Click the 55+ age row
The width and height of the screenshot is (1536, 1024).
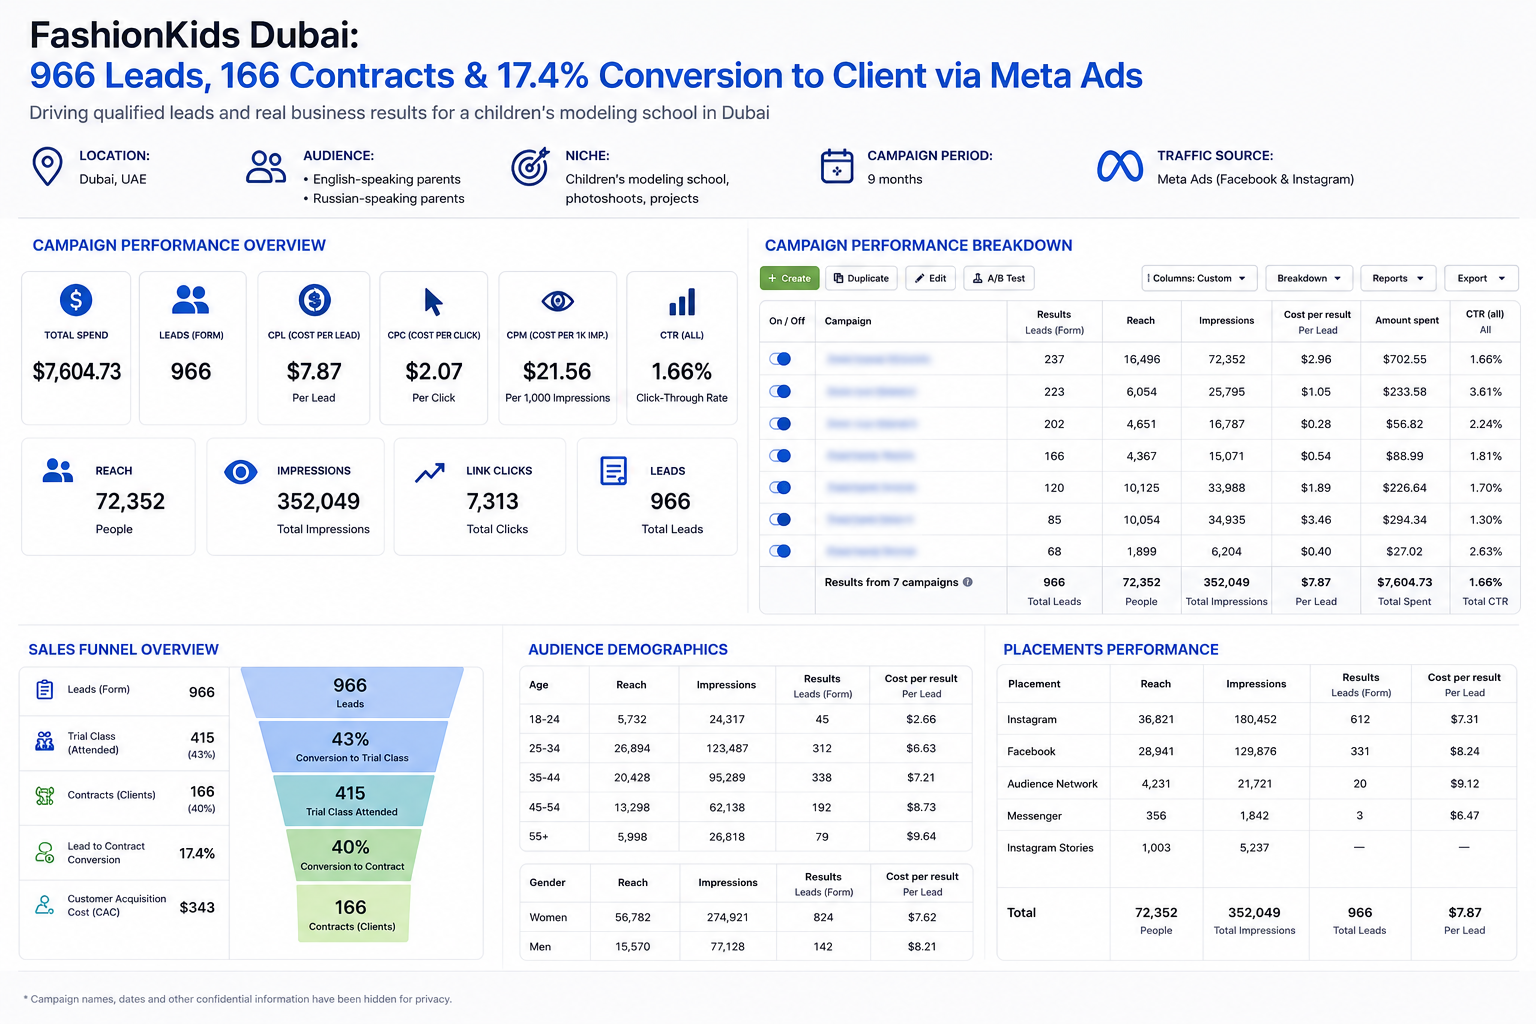click(x=746, y=836)
